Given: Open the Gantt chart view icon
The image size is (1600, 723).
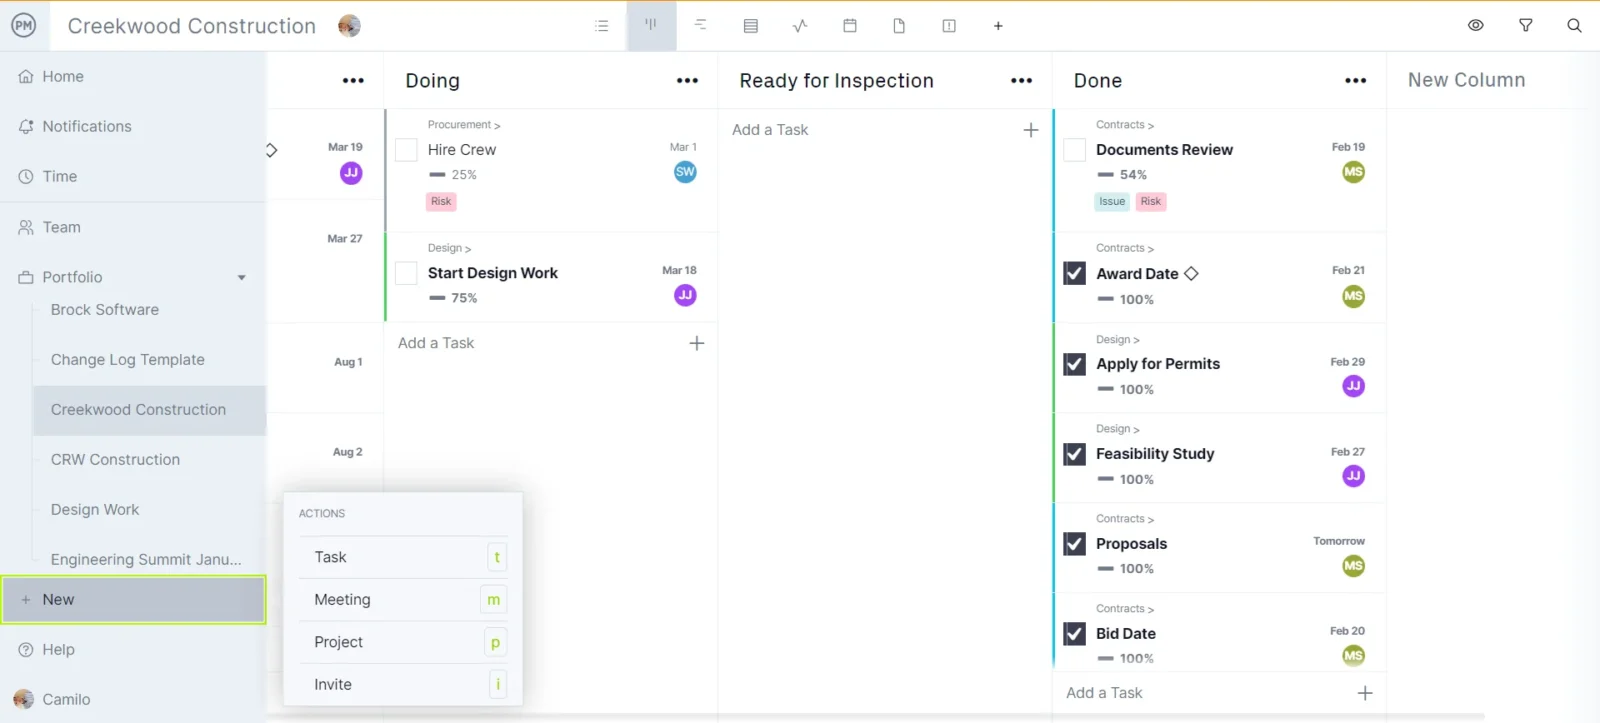Looking at the screenshot, I should [x=701, y=25].
